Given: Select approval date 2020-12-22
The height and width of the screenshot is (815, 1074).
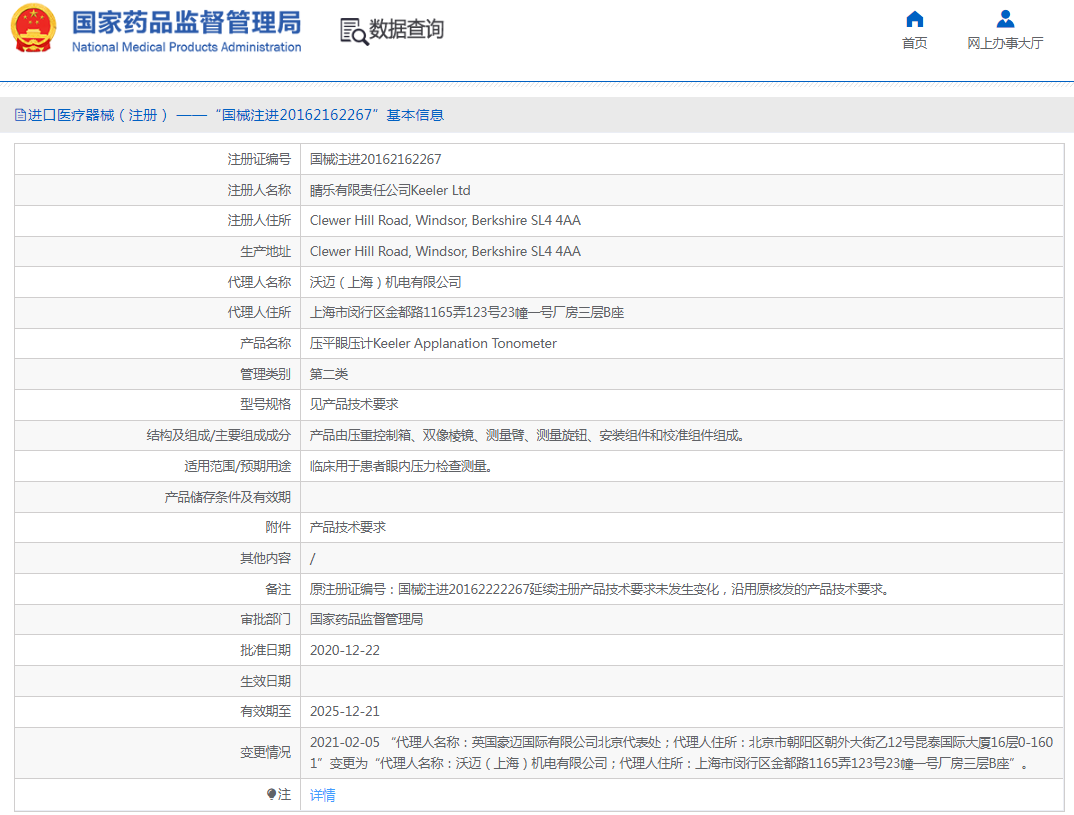Looking at the screenshot, I should 345,650.
